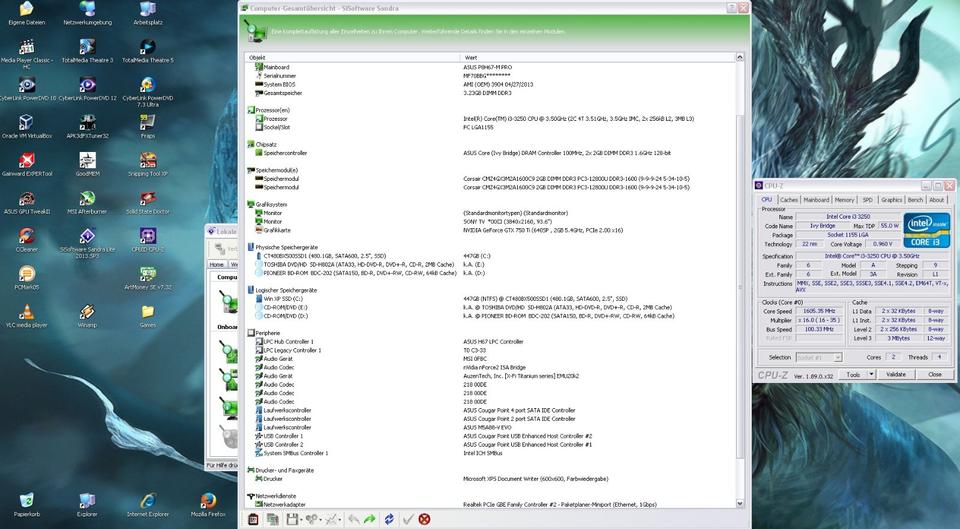The height and width of the screenshot is (529, 960).
Task: Click the scroll up arrow in Sandra list
Action: pyautogui.click(x=740, y=57)
